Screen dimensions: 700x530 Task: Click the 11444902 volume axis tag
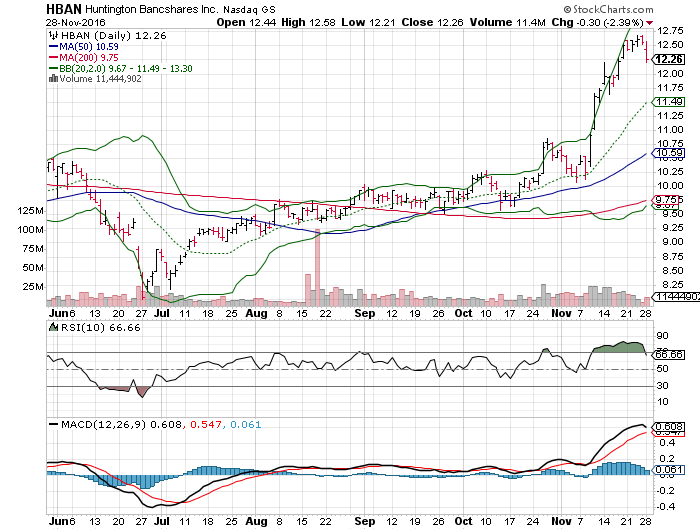676,296
